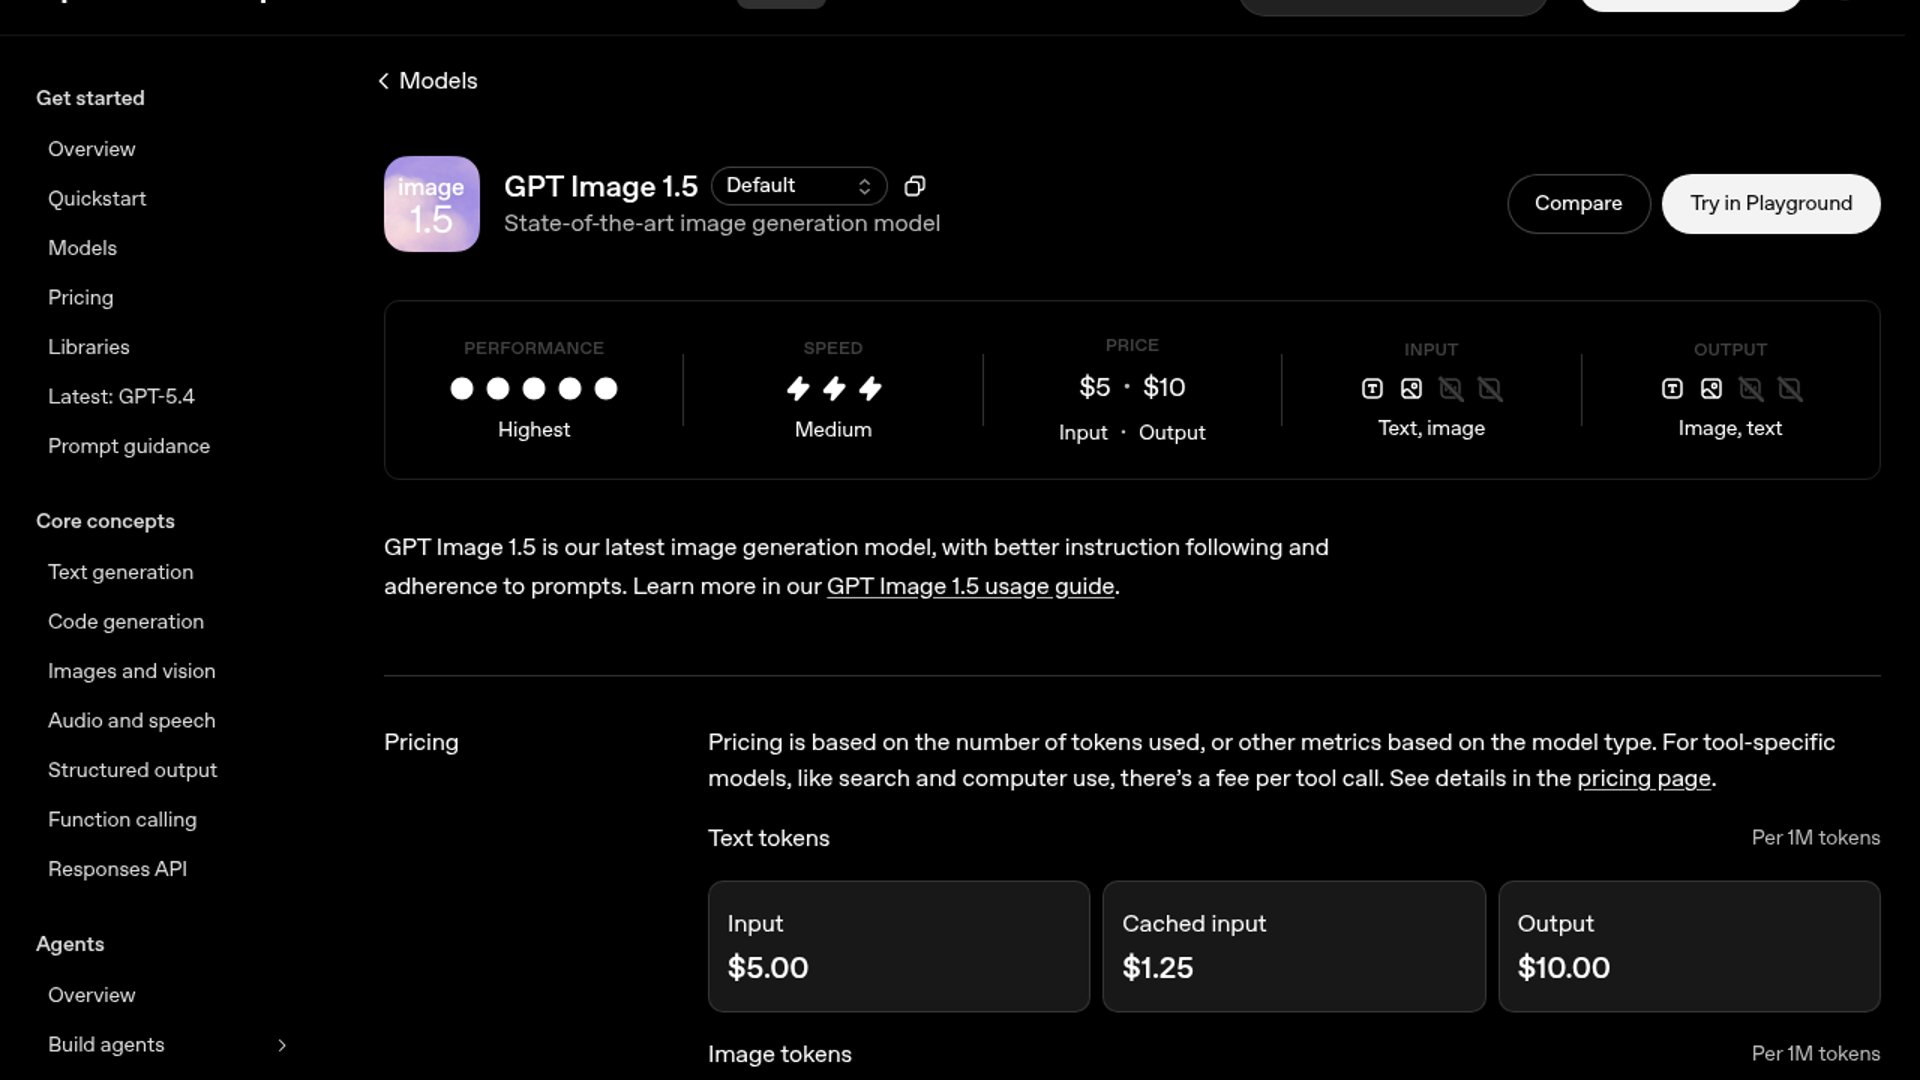Expand the Build agents section

click(281, 1045)
